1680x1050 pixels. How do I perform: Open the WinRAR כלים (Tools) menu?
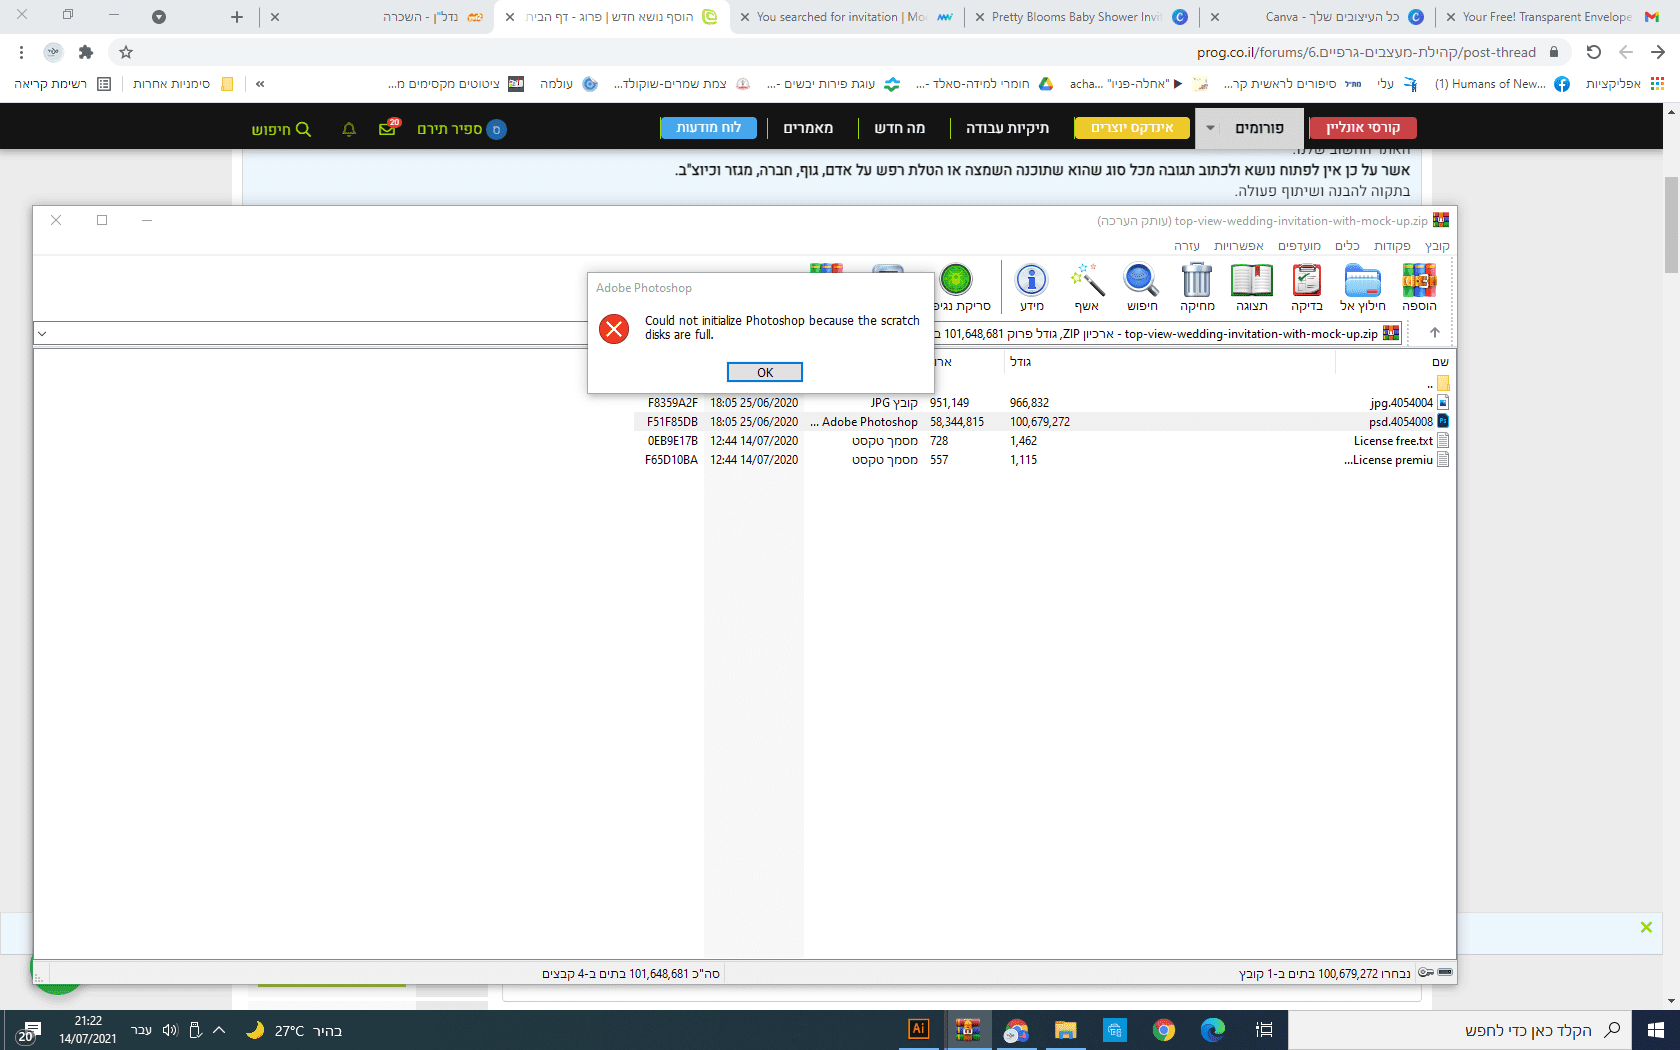[x=1347, y=246]
